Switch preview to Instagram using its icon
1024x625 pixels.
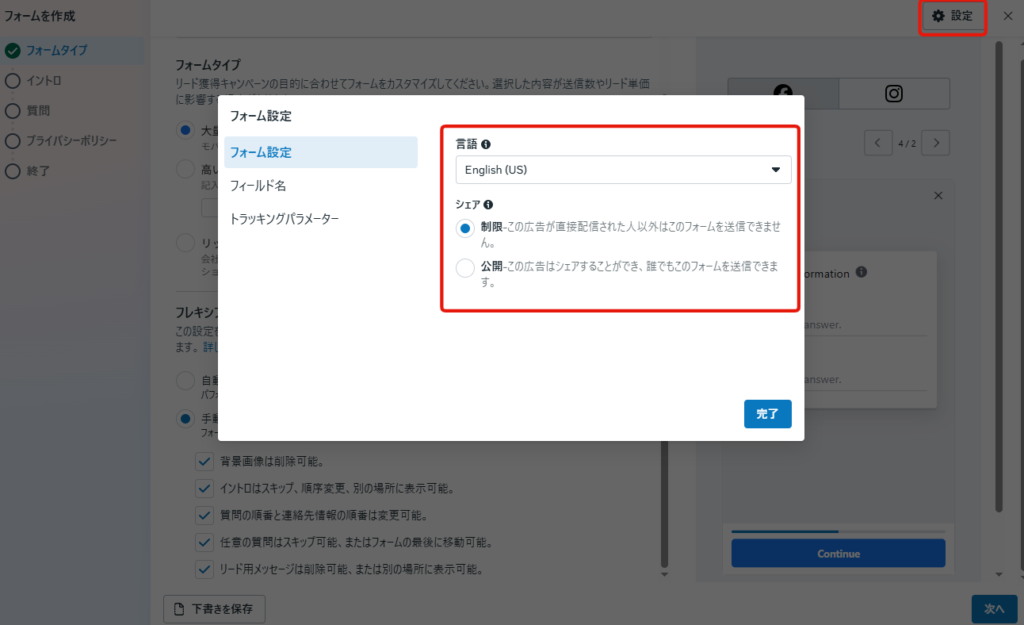point(893,93)
